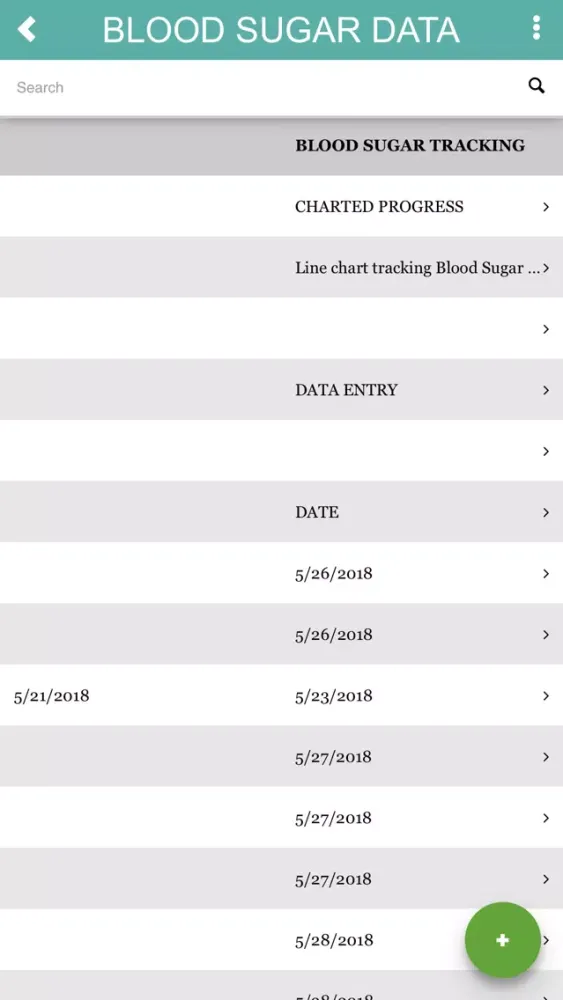The height and width of the screenshot is (1000, 563).
Task: Open the first 5/26/2018 entry
Action: click(281, 573)
